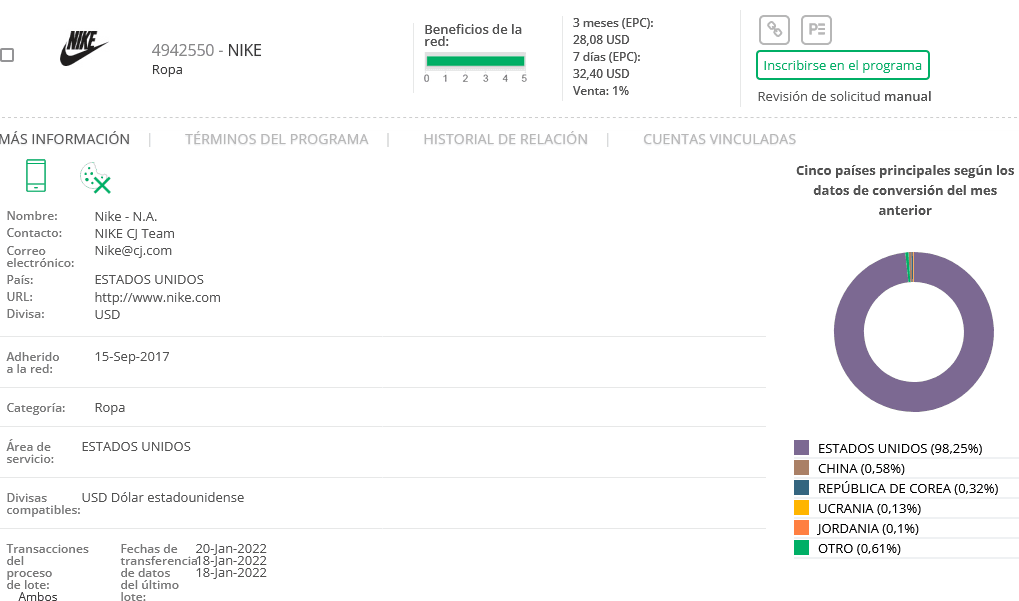1019x601 pixels.
Task: Click the green mobile phone icon
Action: tap(36, 175)
